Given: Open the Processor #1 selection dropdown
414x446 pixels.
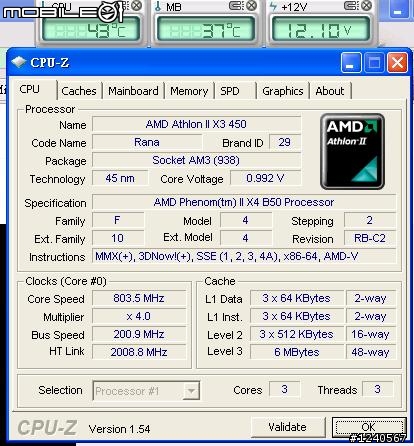Looking at the screenshot, I should [x=146, y=391].
